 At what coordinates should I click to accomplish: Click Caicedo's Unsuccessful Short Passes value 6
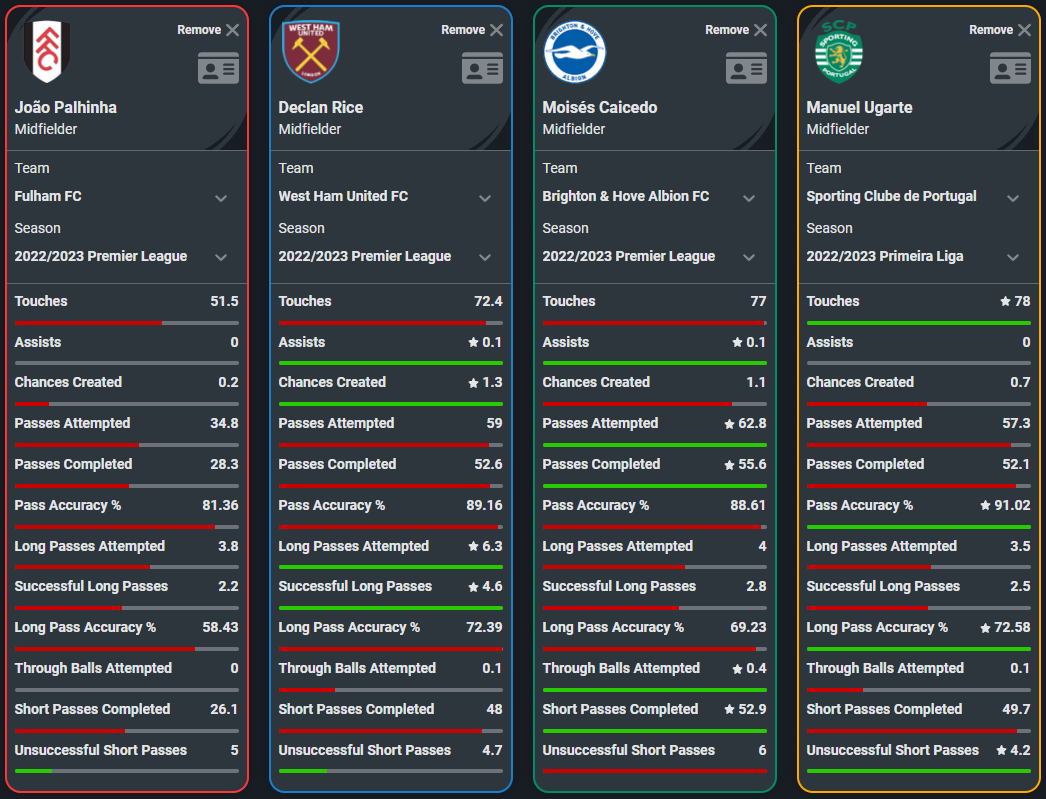762,750
